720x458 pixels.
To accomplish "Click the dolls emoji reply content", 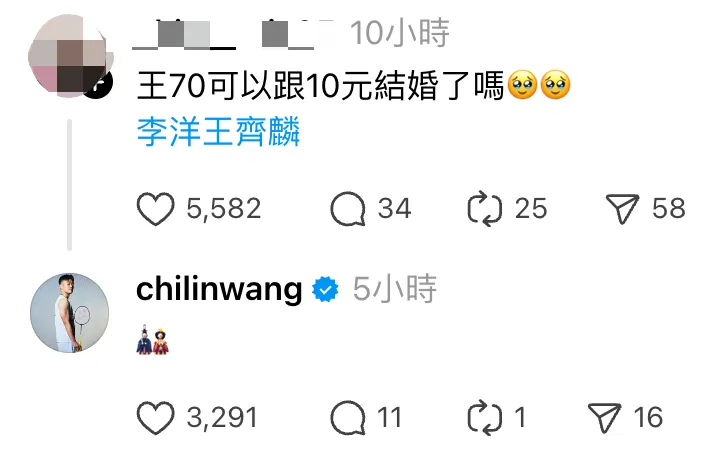I will click(x=153, y=340).
